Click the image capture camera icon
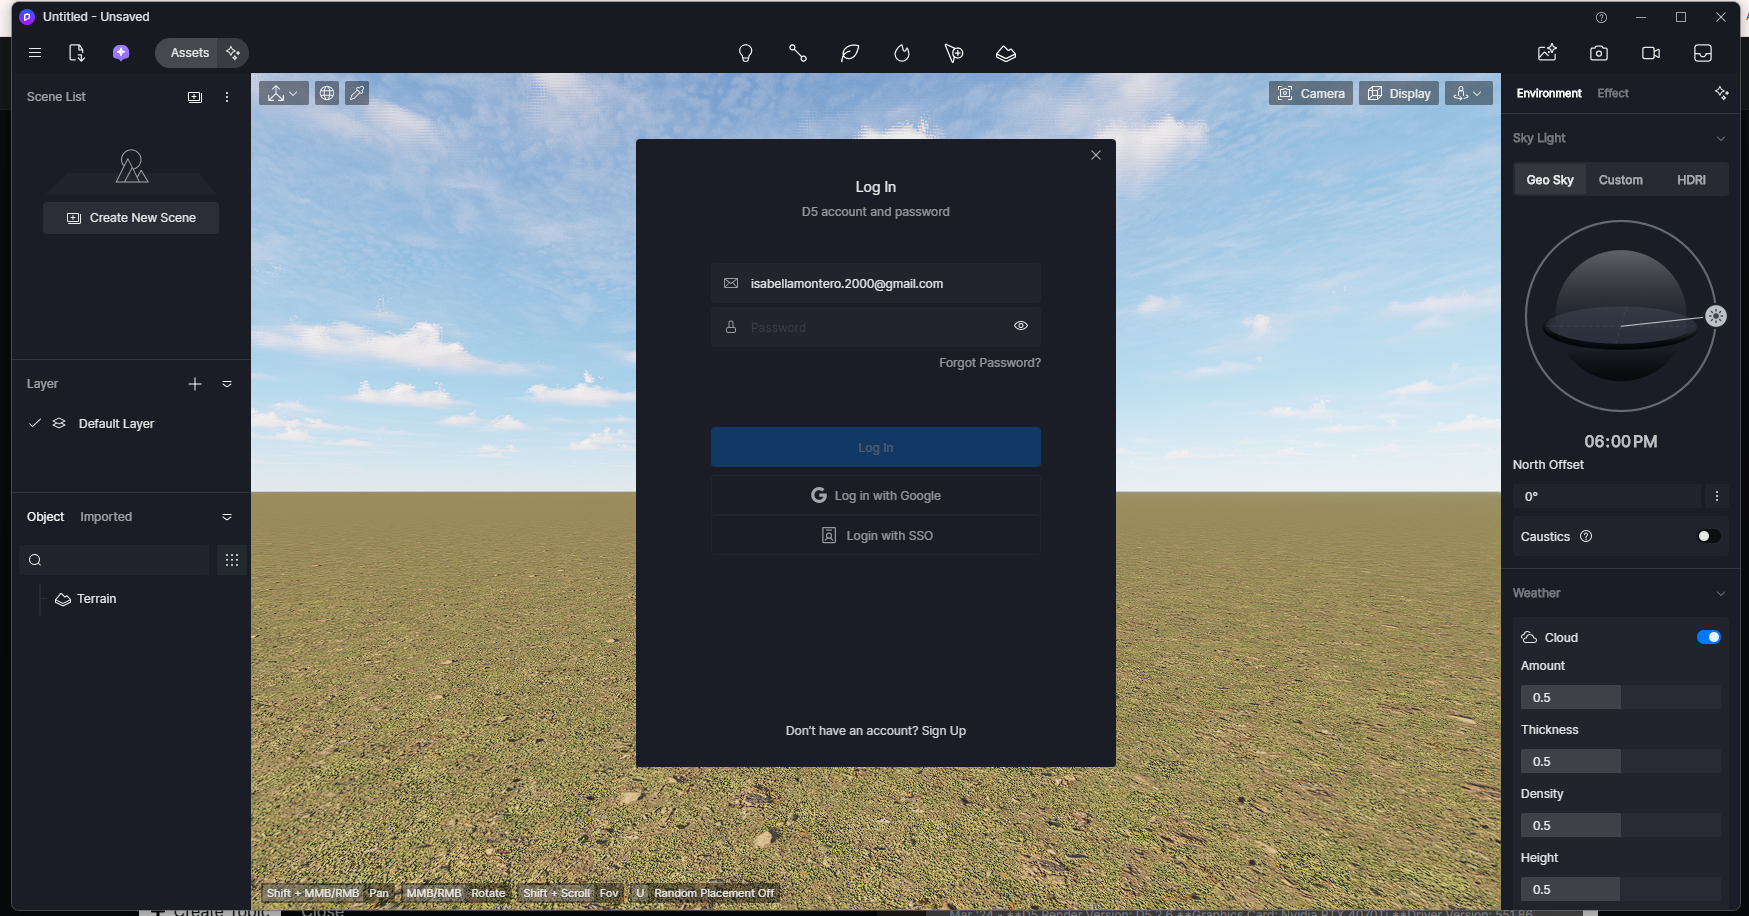This screenshot has height=916, width=1749. [1599, 53]
